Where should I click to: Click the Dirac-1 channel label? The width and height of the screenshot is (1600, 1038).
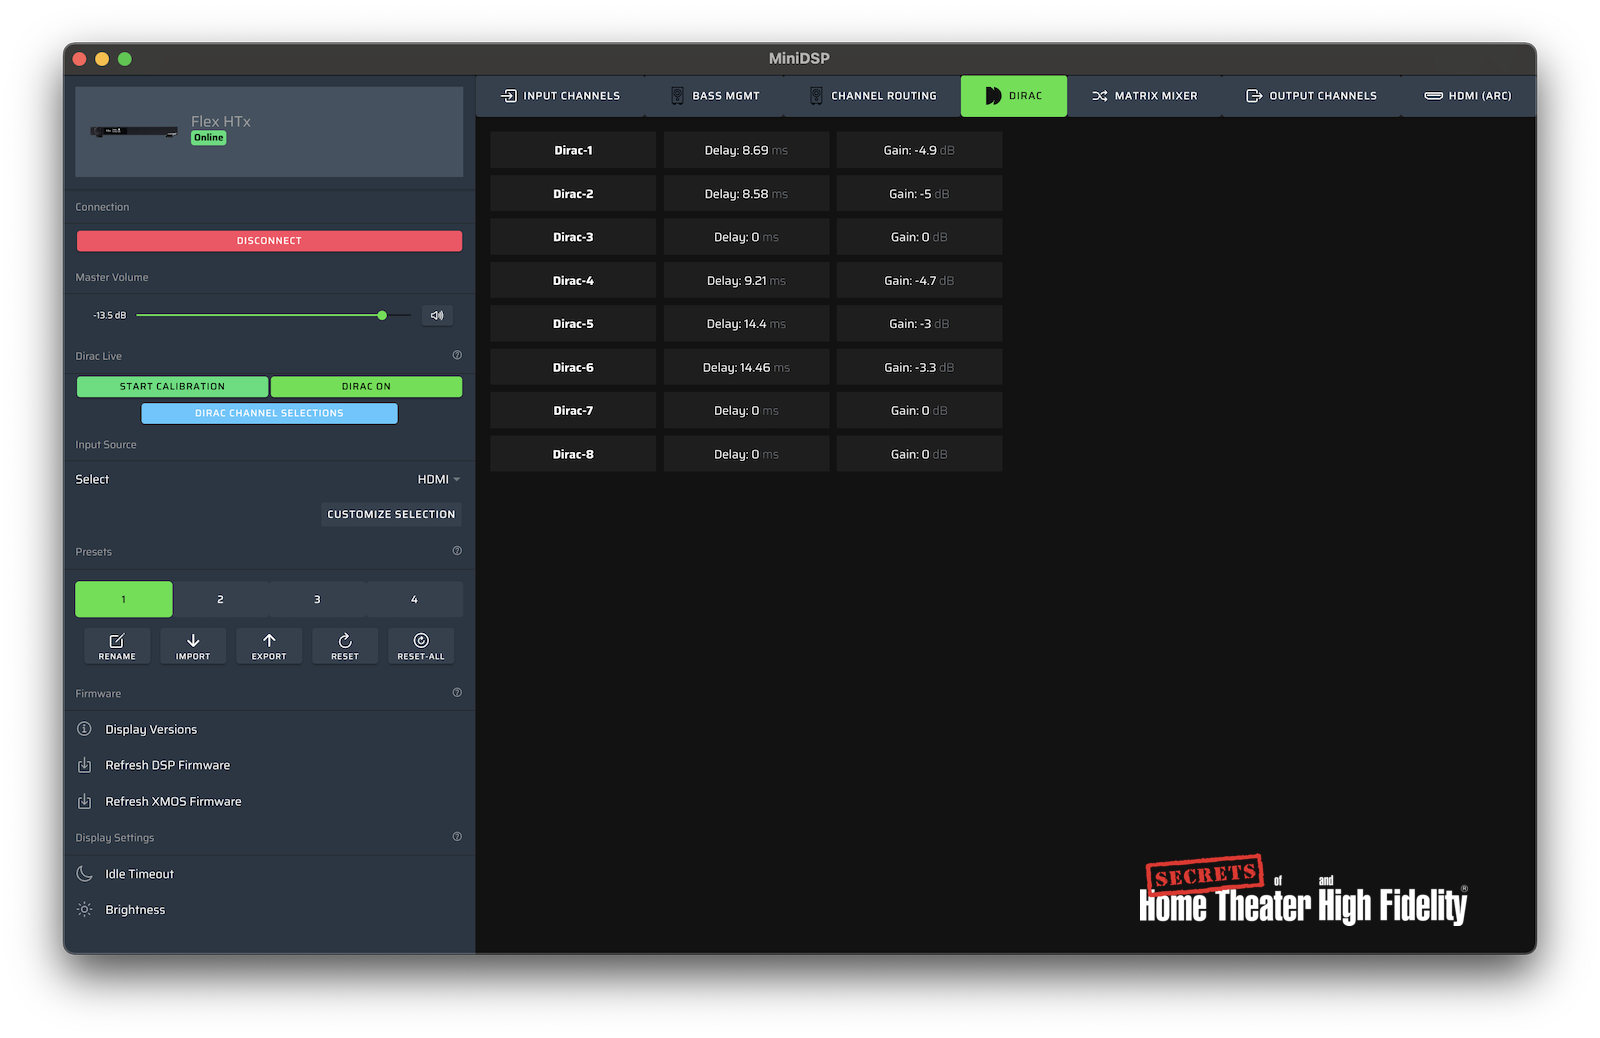(573, 150)
